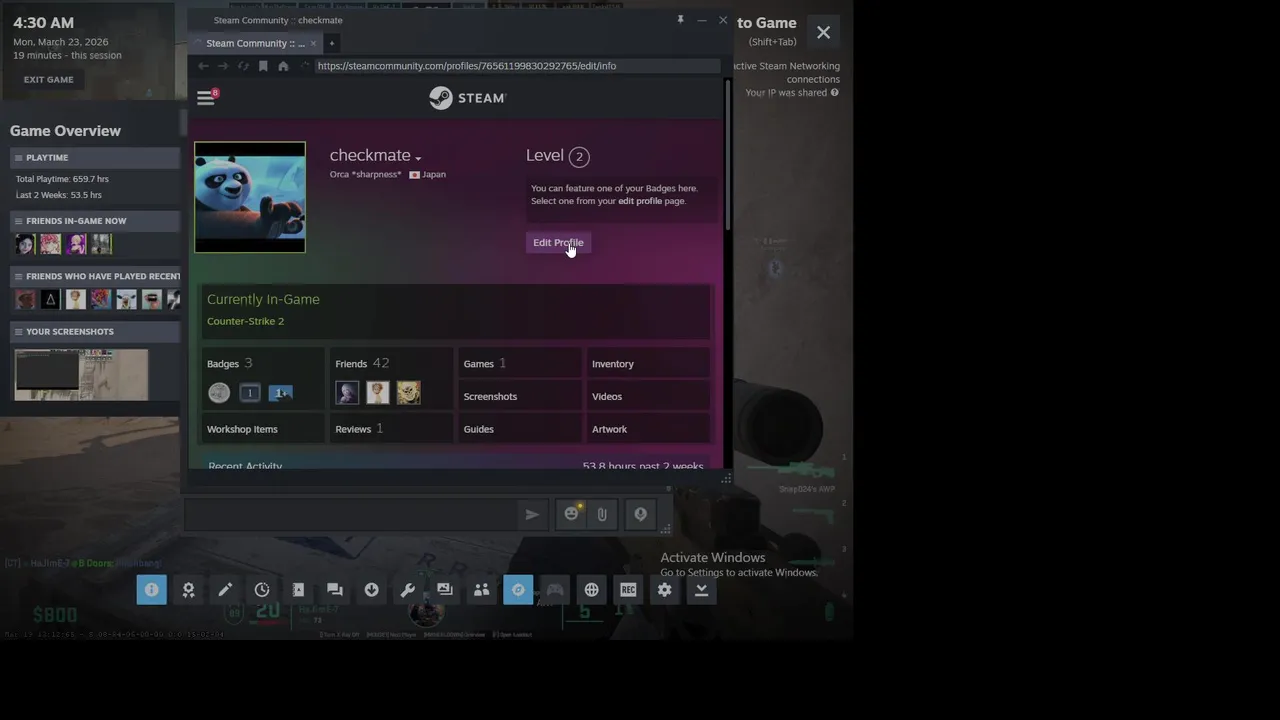Open the Steam hamburger menu with notification badge
This screenshot has width=1280, height=720.
(x=207, y=97)
